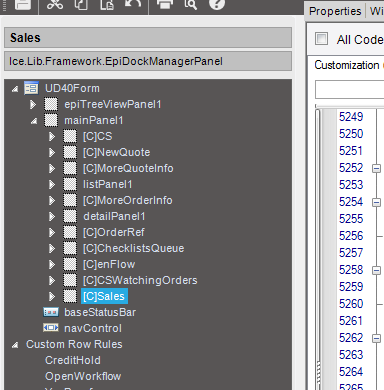The width and height of the screenshot is (384, 390).
Task: Expand the [C]Sales node
Action: tap(52, 297)
